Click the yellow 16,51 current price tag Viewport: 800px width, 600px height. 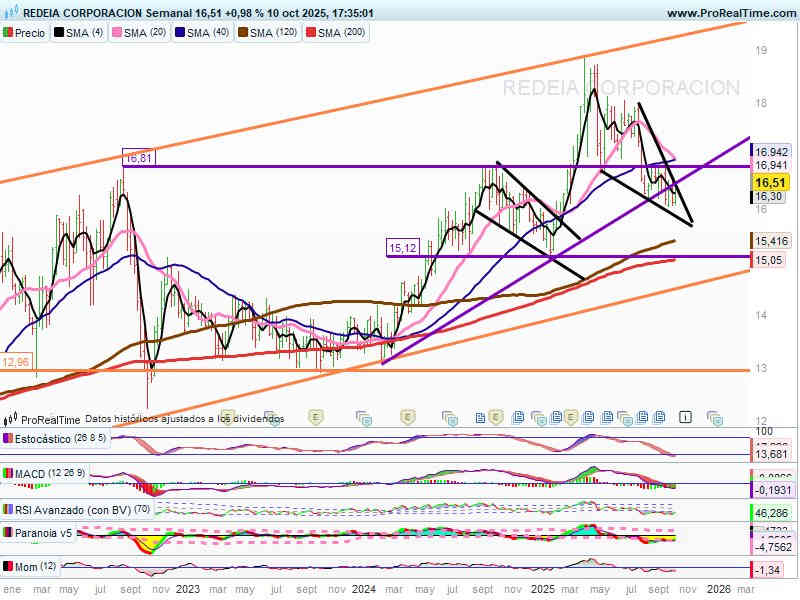click(x=769, y=183)
